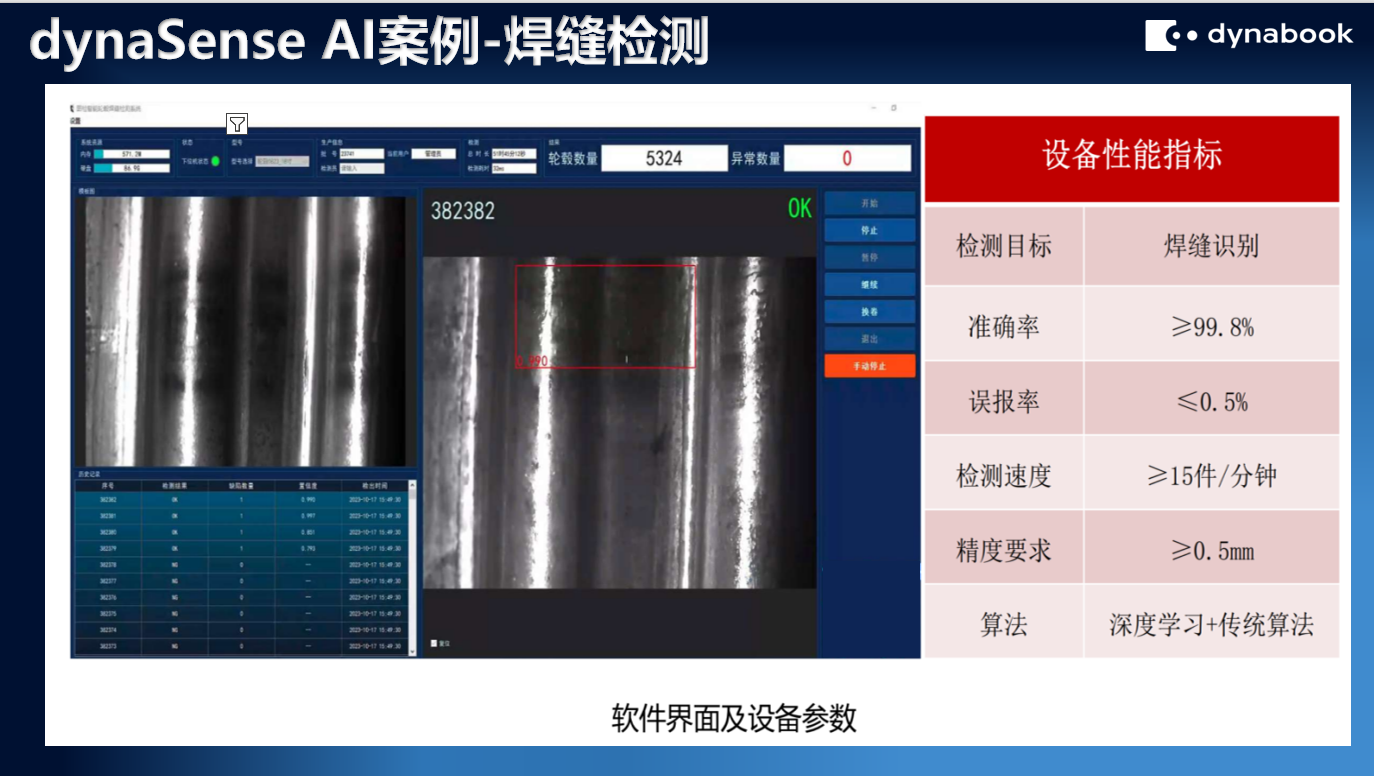
Task: Click the 置信度 column header
Action: 308,486
